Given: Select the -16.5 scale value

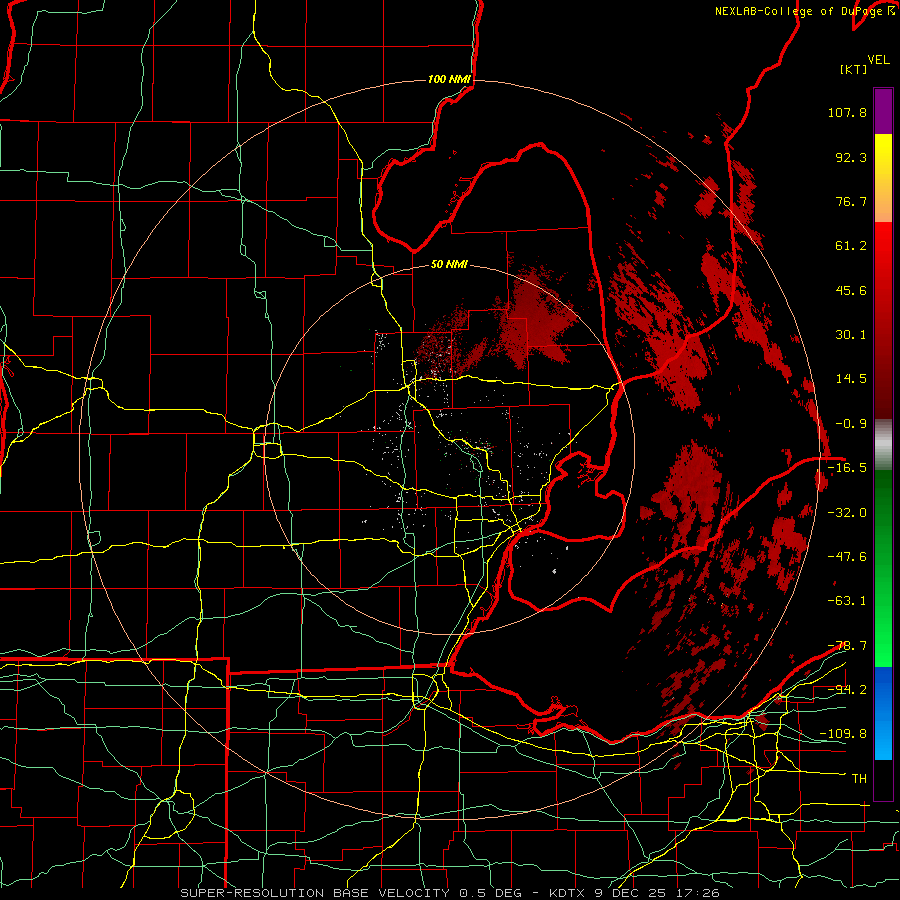Looking at the screenshot, I should tap(847, 468).
